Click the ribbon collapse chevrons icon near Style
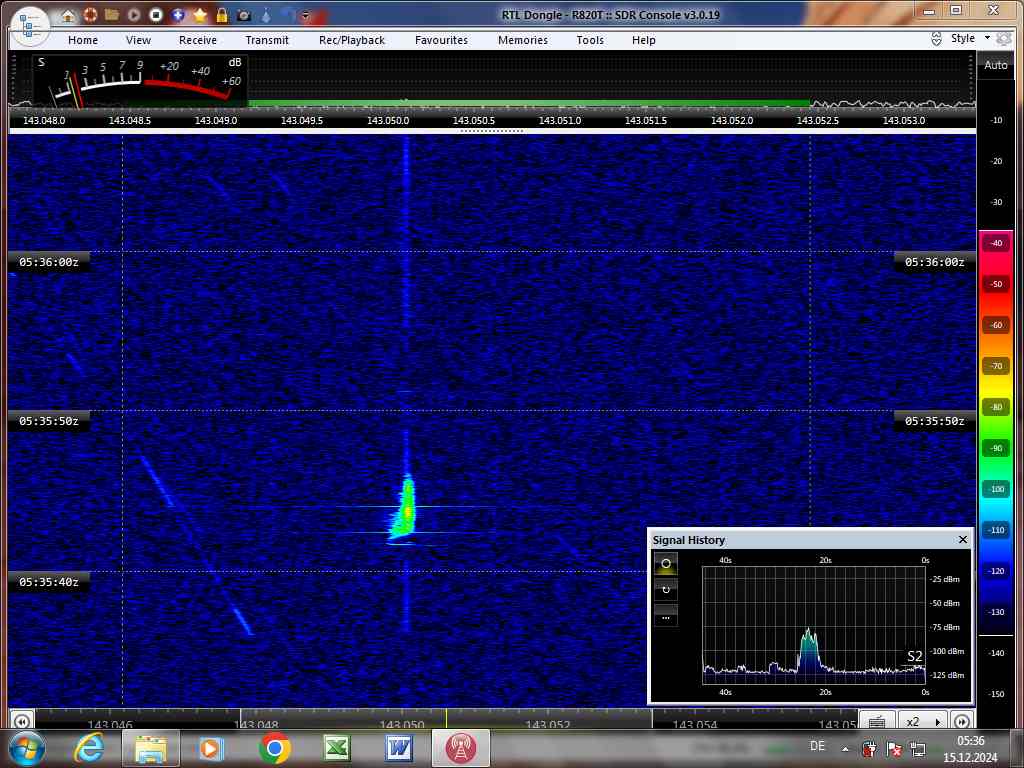Viewport: 1024px width, 768px height. [x=936, y=39]
